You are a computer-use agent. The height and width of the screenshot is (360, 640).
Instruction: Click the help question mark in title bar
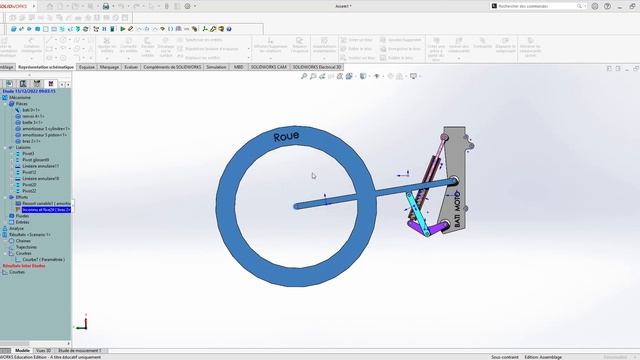pos(607,6)
